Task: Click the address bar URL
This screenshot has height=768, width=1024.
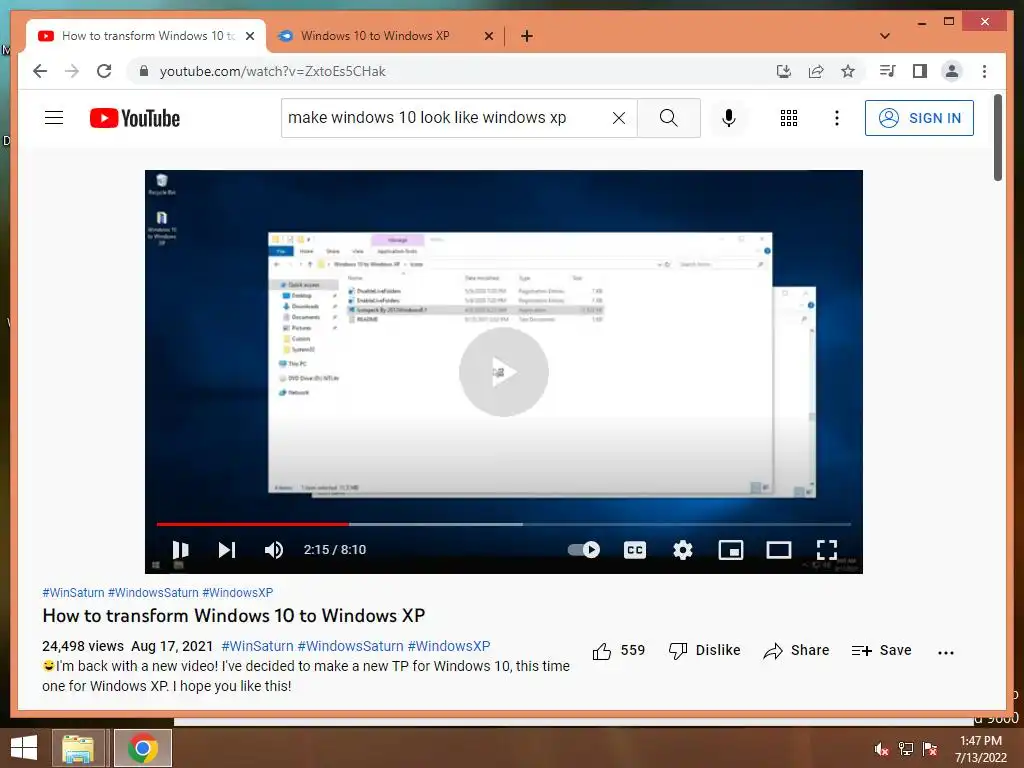Action: point(272,71)
